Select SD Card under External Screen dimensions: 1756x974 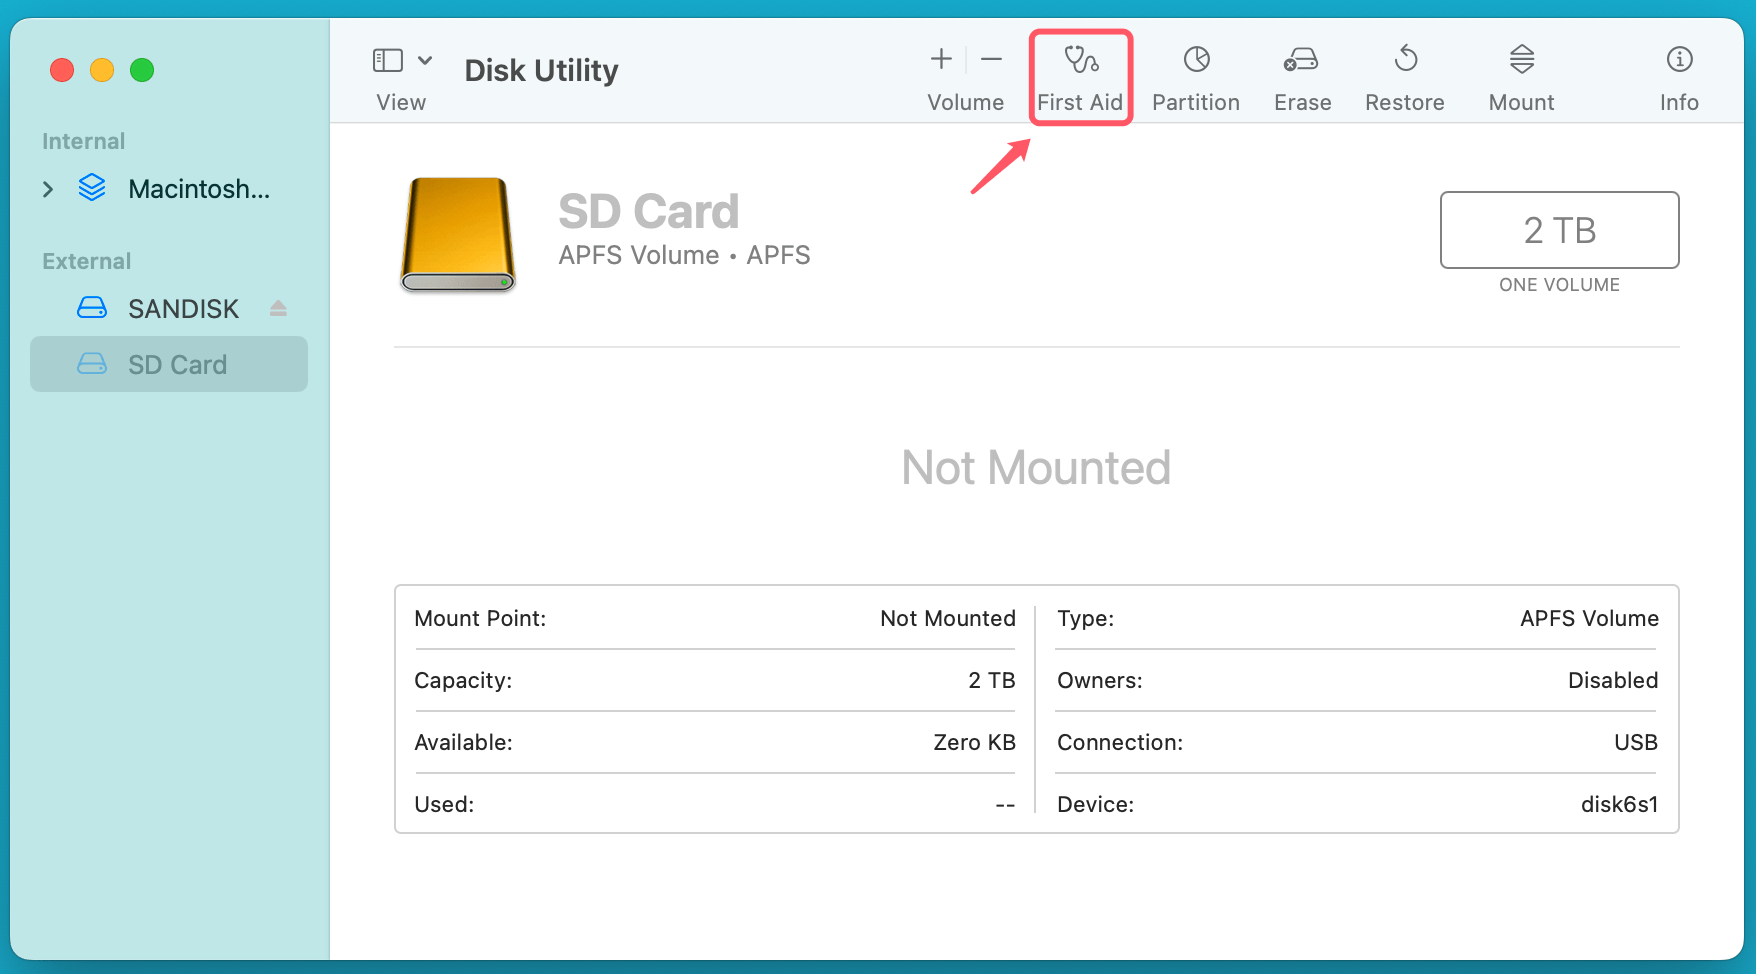pyautogui.click(x=177, y=364)
